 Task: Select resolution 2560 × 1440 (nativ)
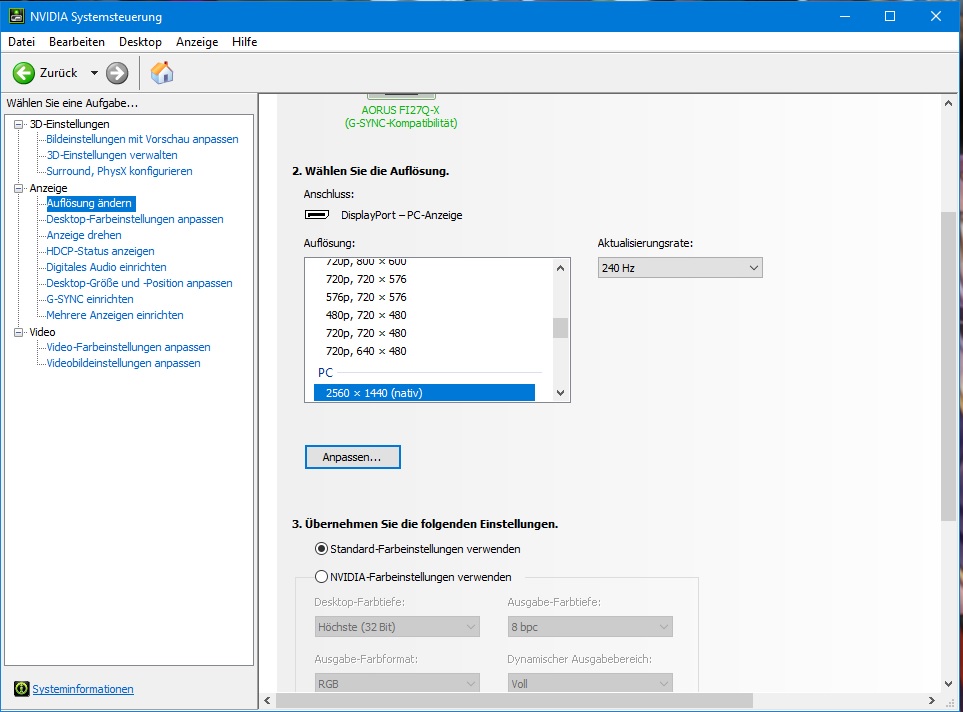424,393
